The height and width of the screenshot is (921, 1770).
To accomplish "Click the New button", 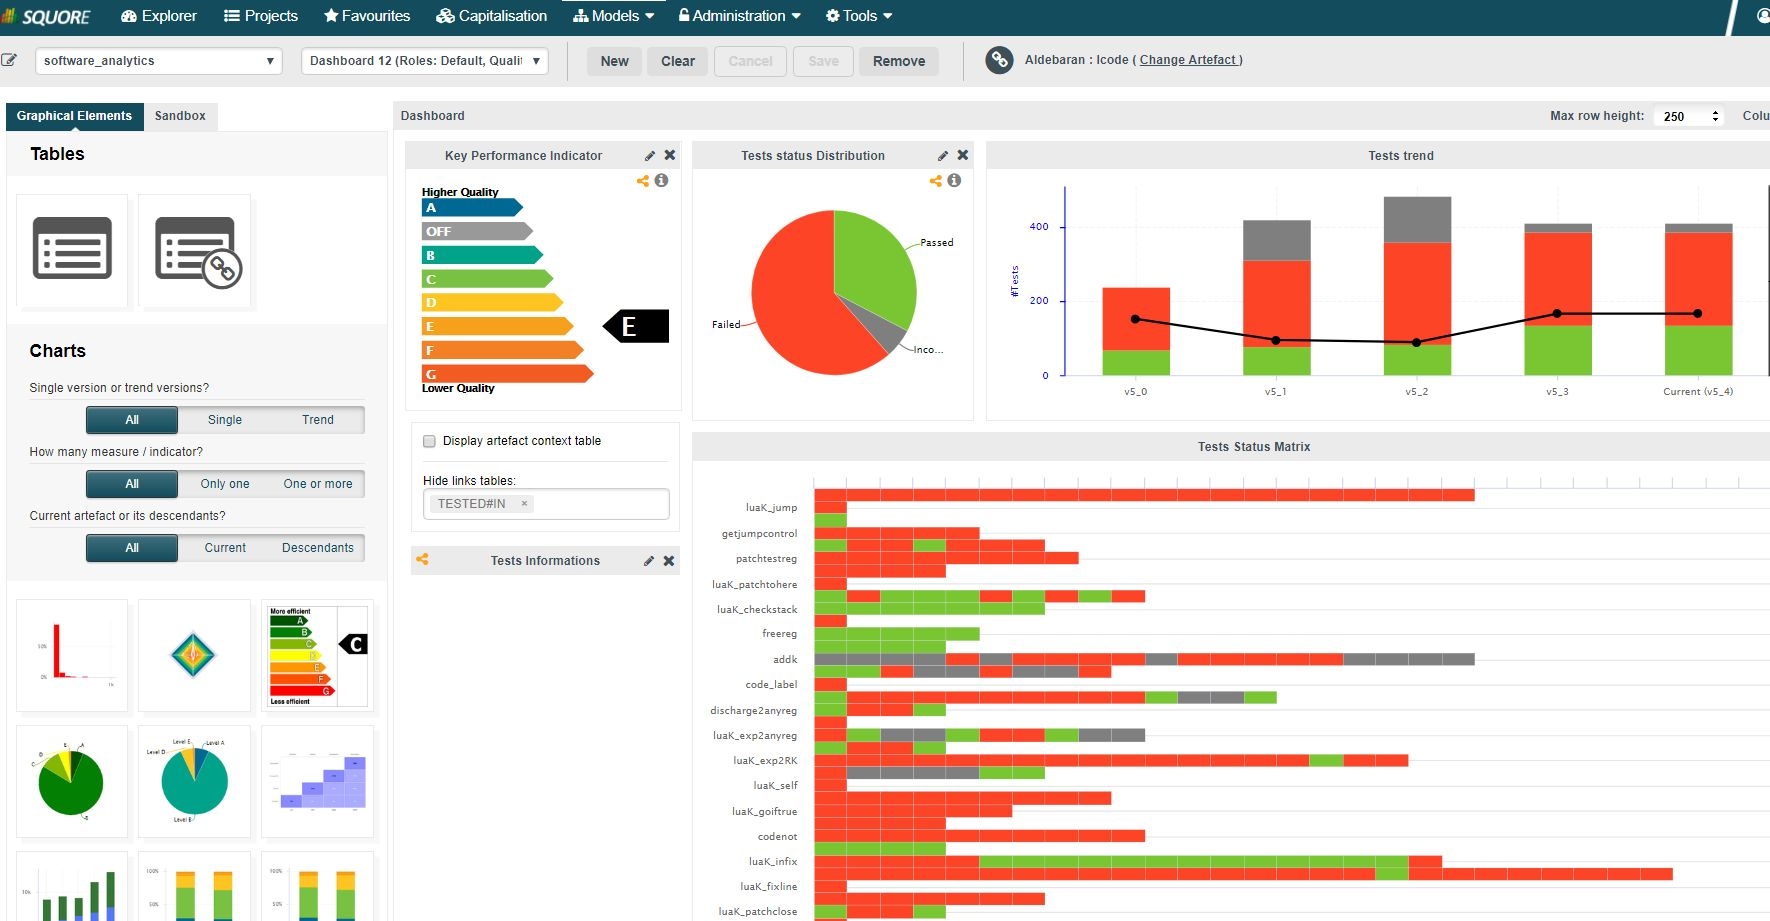I will coord(615,61).
